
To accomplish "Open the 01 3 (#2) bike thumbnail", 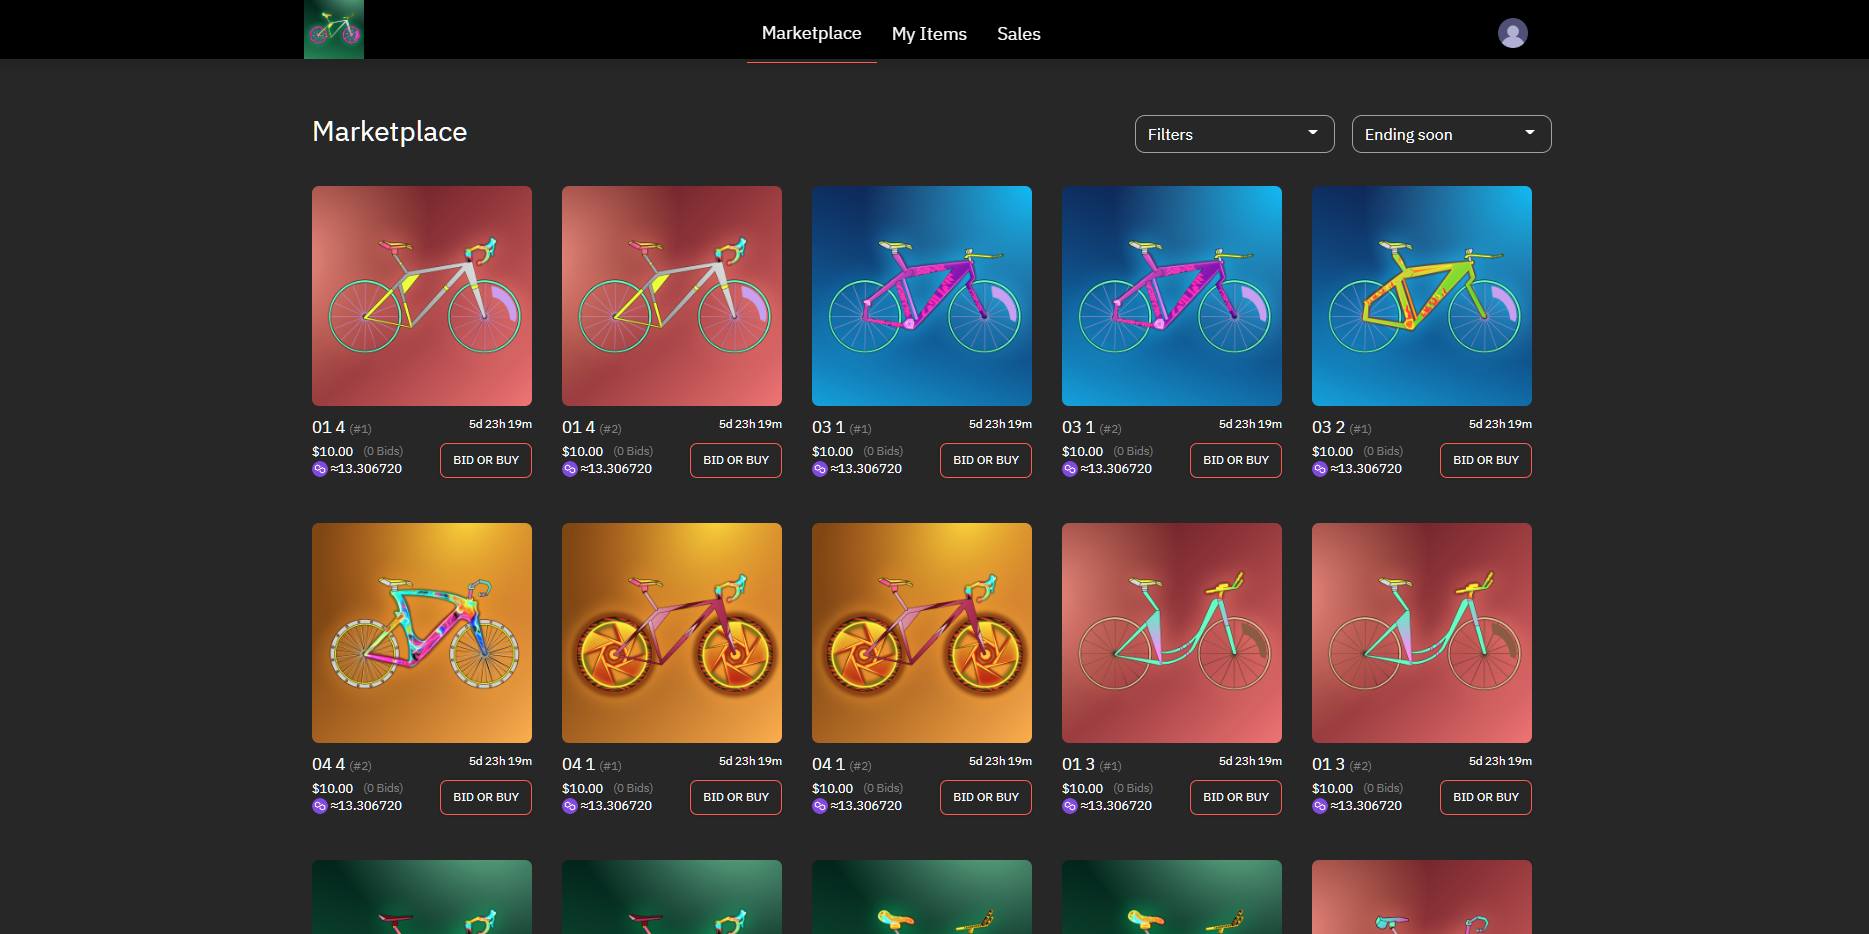I will (x=1422, y=633).
